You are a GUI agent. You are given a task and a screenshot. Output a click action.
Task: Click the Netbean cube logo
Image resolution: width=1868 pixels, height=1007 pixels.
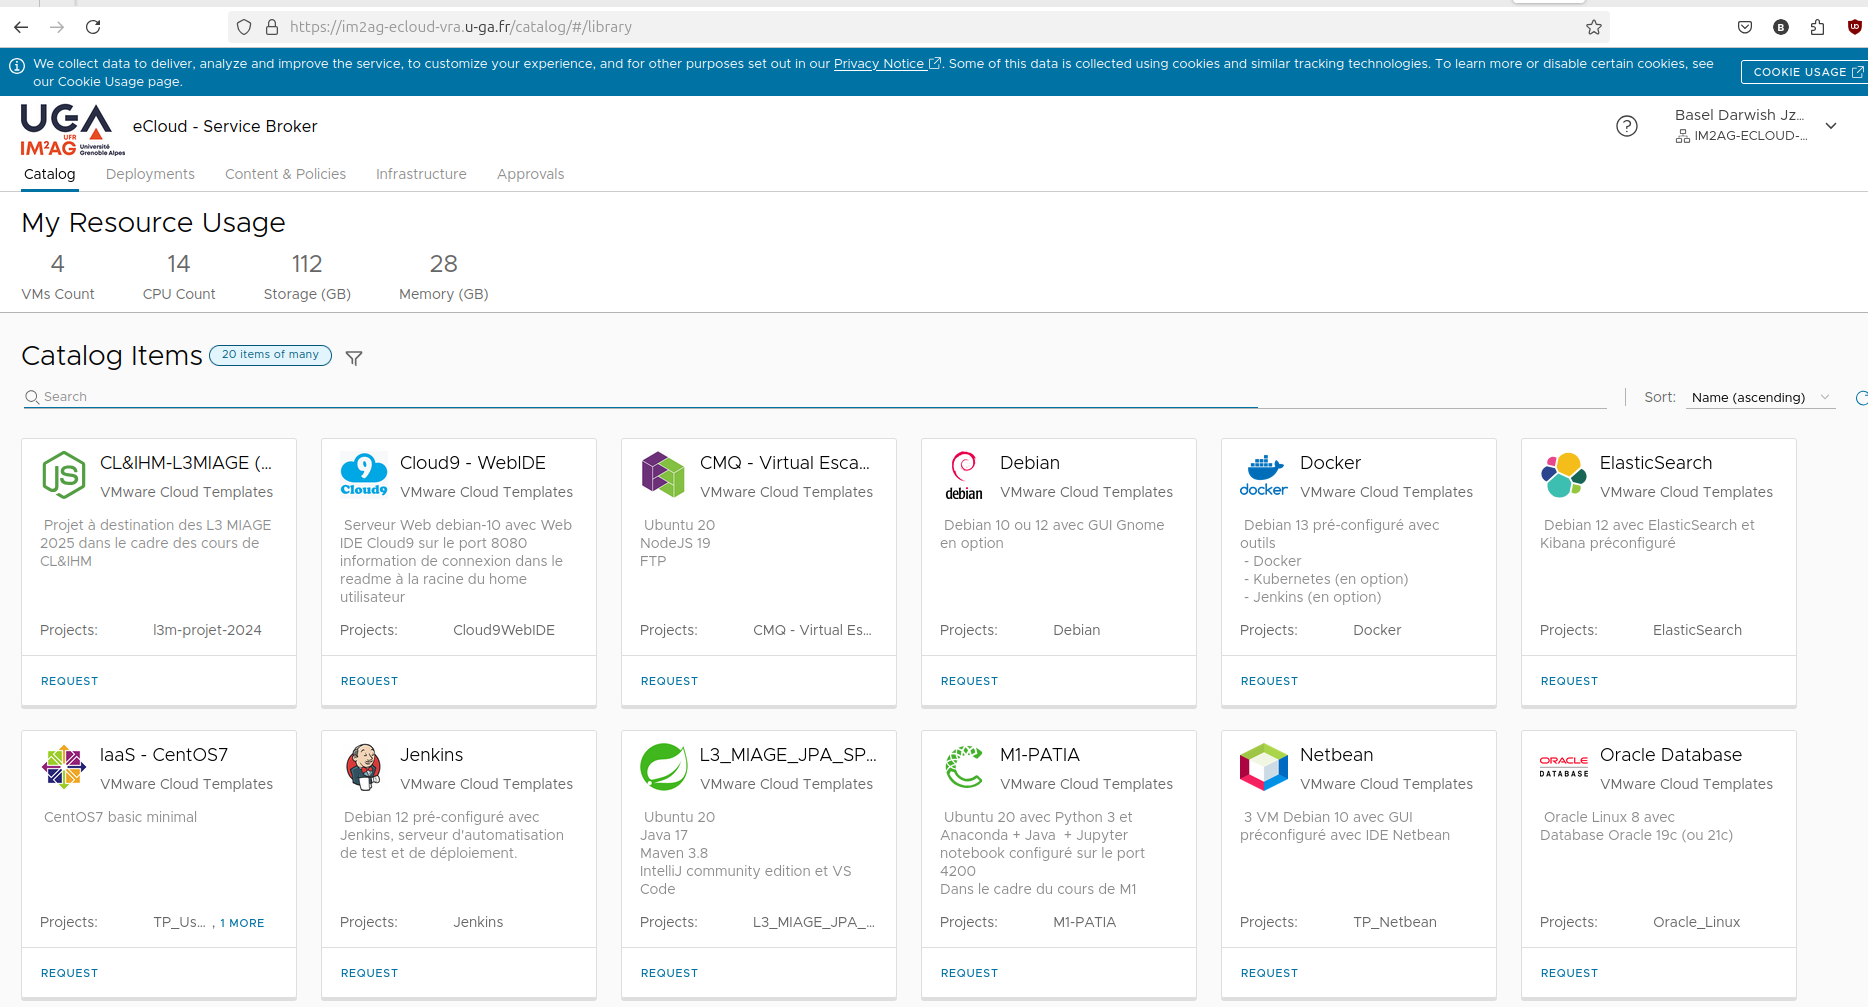tap(1263, 767)
